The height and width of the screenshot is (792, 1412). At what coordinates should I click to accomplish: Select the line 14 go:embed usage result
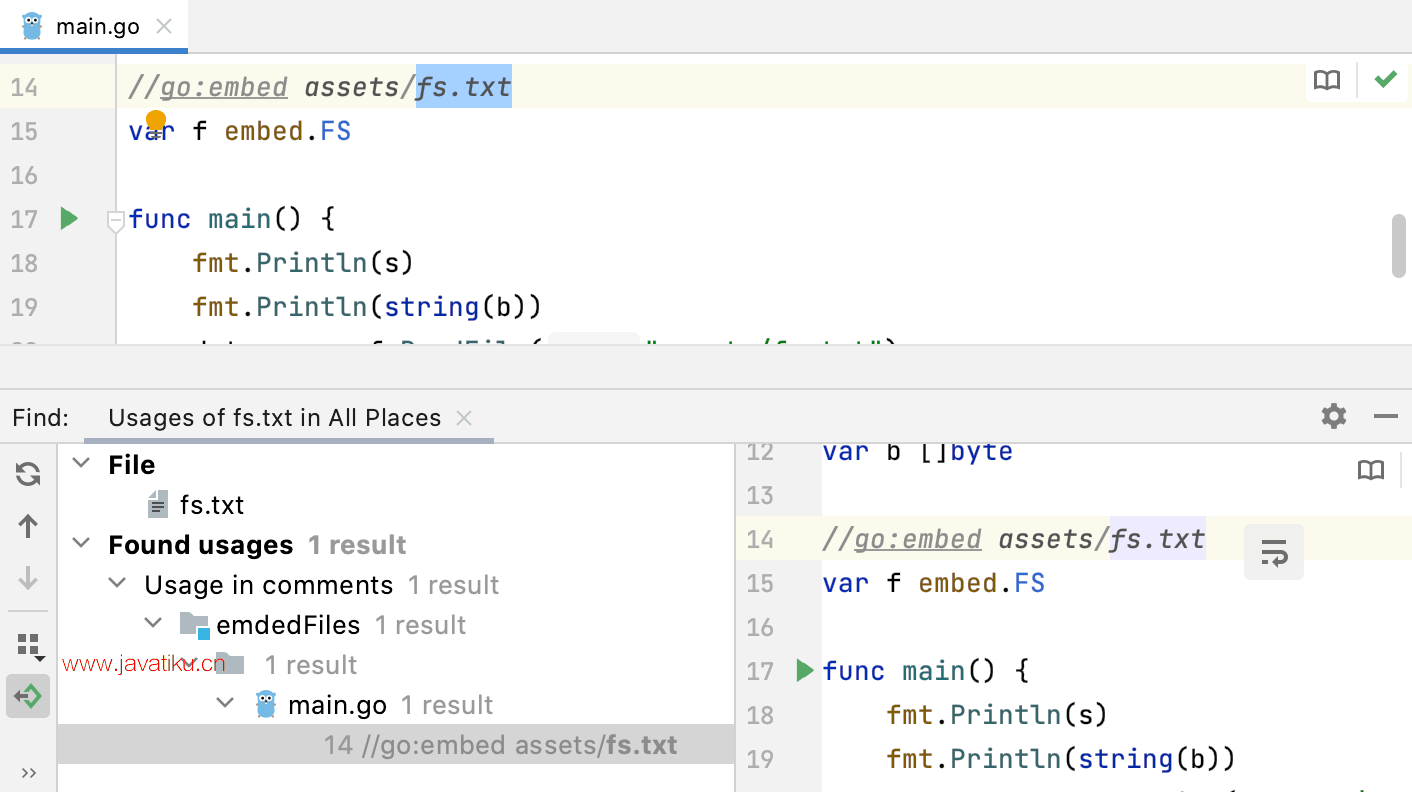click(500, 745)
